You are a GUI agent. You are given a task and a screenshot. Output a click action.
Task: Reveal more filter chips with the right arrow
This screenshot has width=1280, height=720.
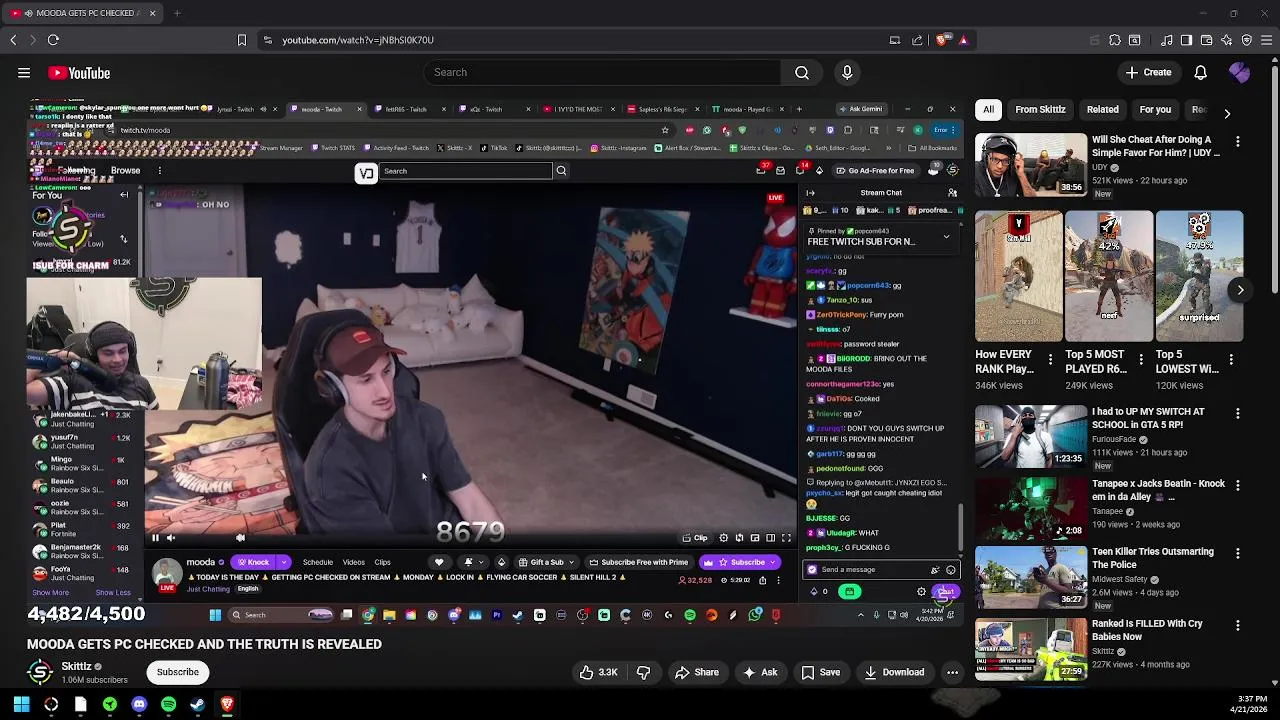pos(1227,113)
